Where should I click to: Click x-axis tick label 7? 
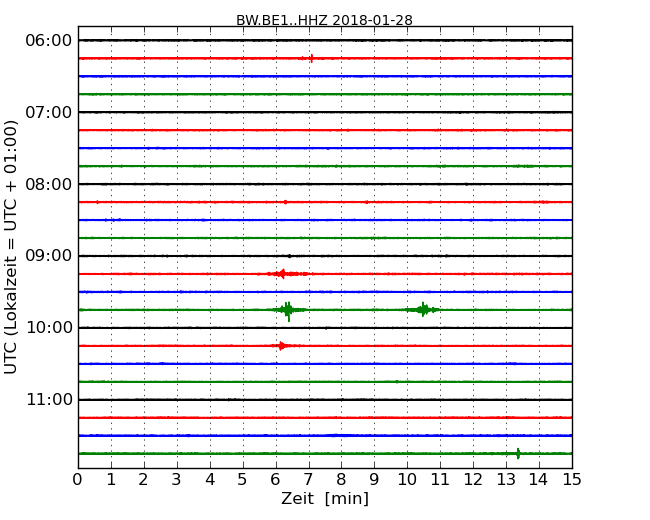[308, 480]
